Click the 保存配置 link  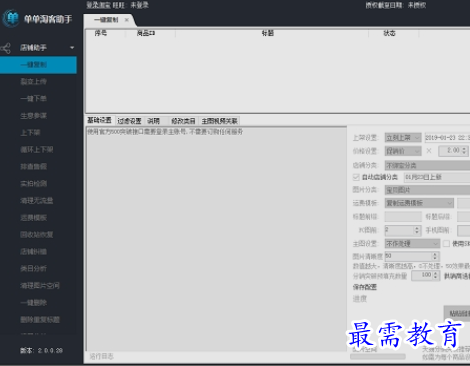365,287
